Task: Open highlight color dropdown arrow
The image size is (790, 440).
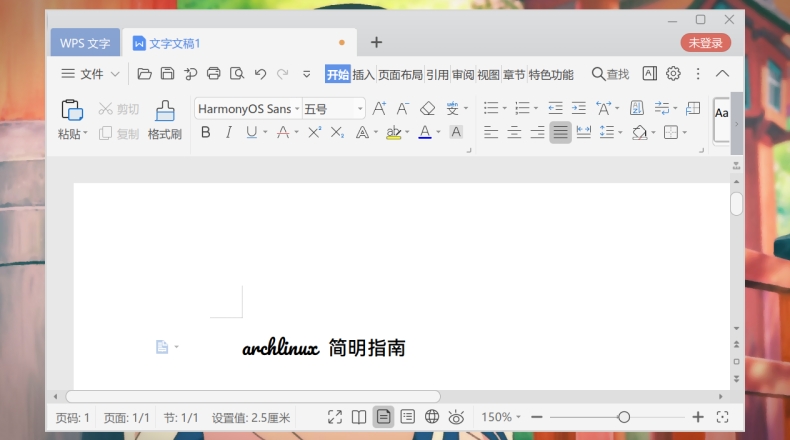Action: tap(407, 133)
